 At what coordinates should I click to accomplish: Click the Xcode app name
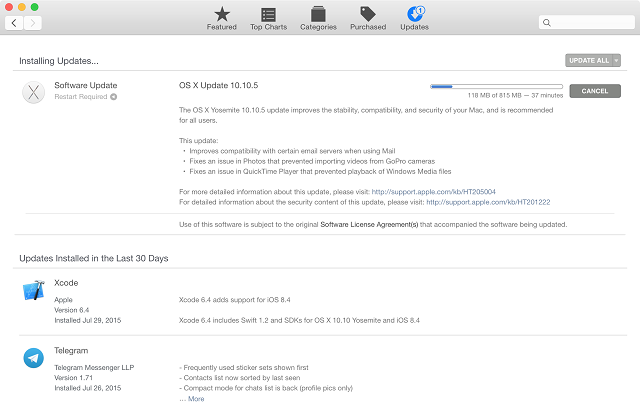(x=66, y=283)
